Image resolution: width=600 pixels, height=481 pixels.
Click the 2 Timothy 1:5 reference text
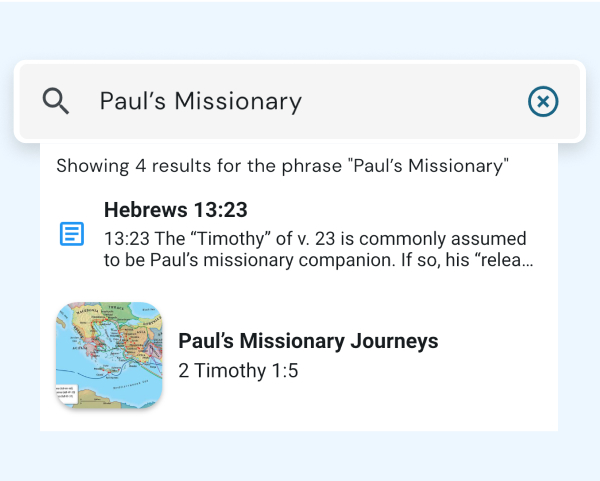tap(238, 370)
